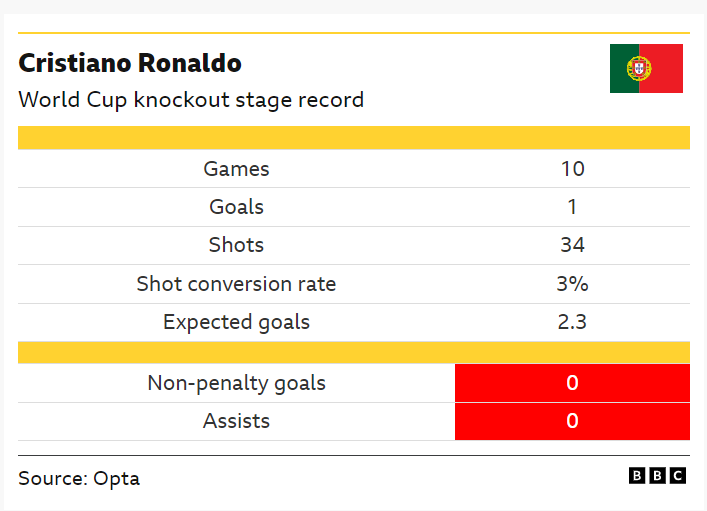707x511 pixels.
Task: Select the Goals value 1
Action: point(572,207)
